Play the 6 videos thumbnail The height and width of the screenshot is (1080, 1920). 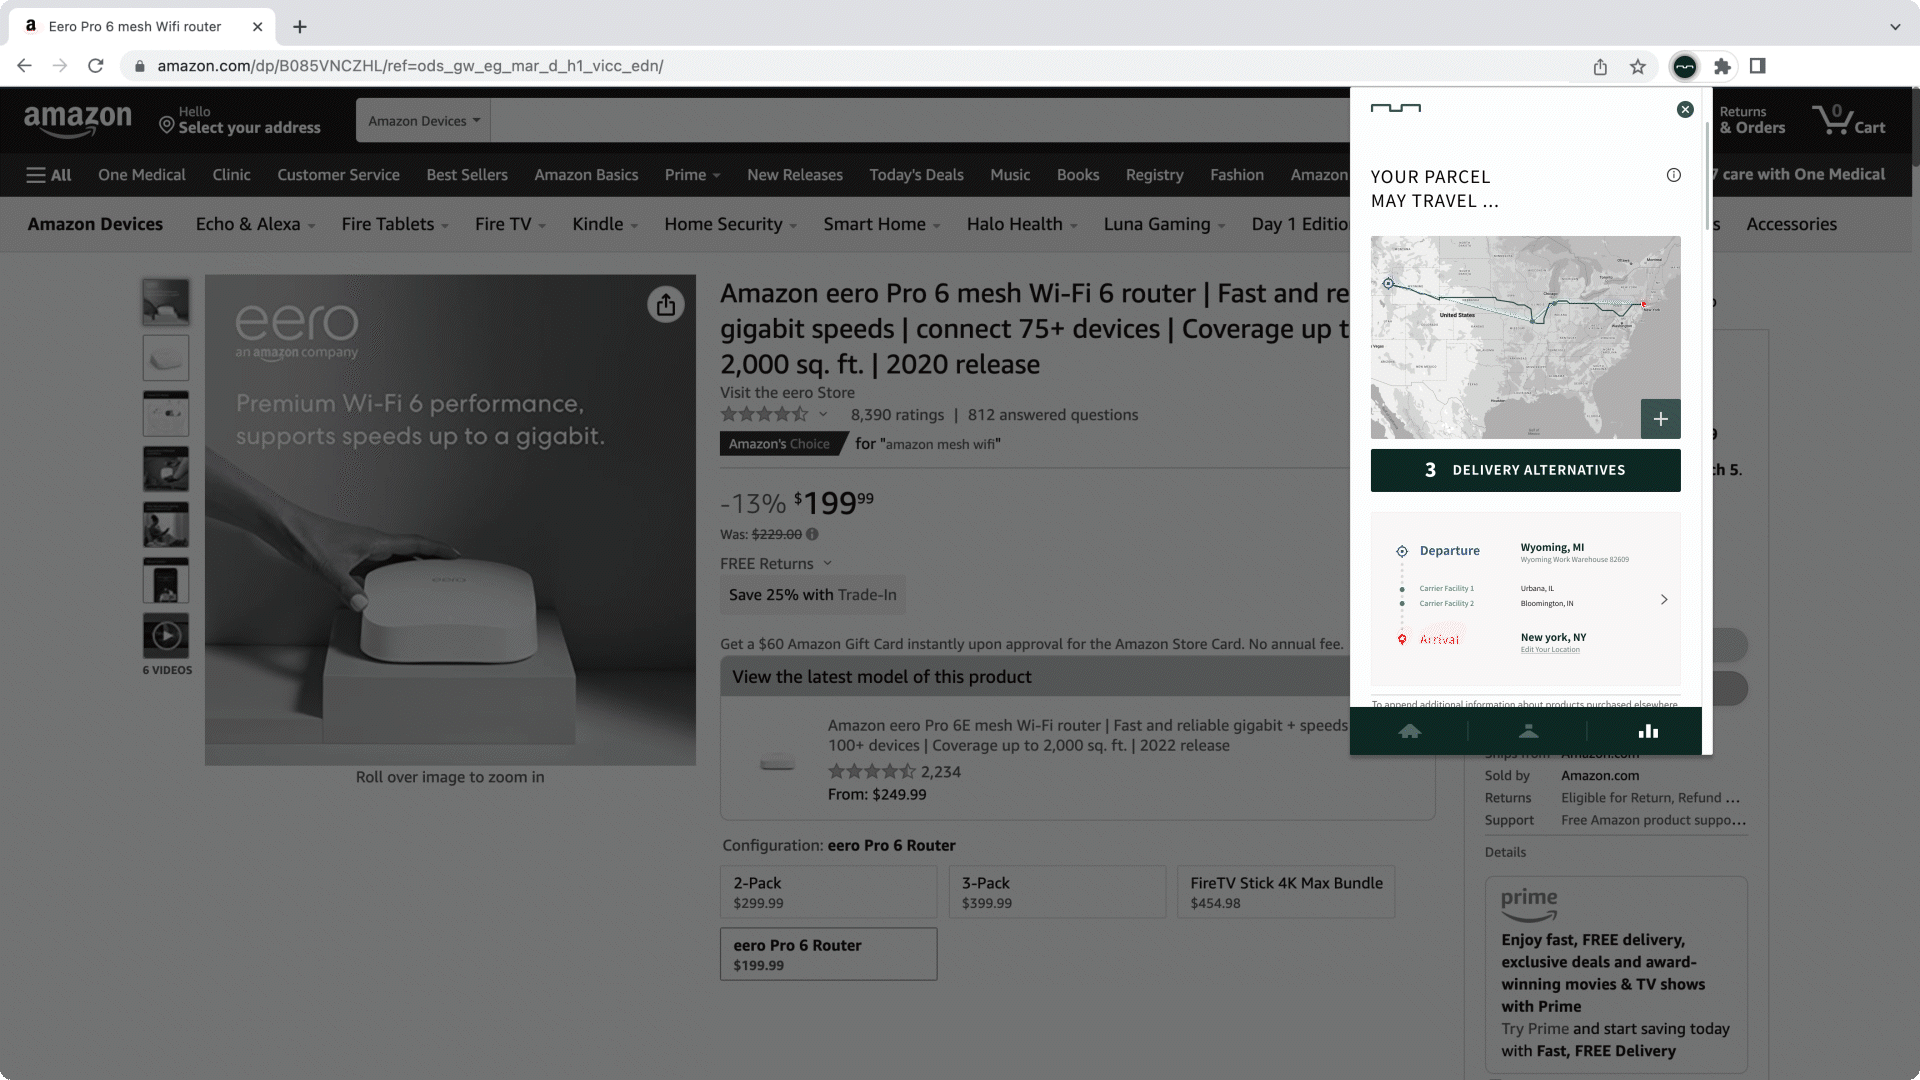[x=166, y=636]
